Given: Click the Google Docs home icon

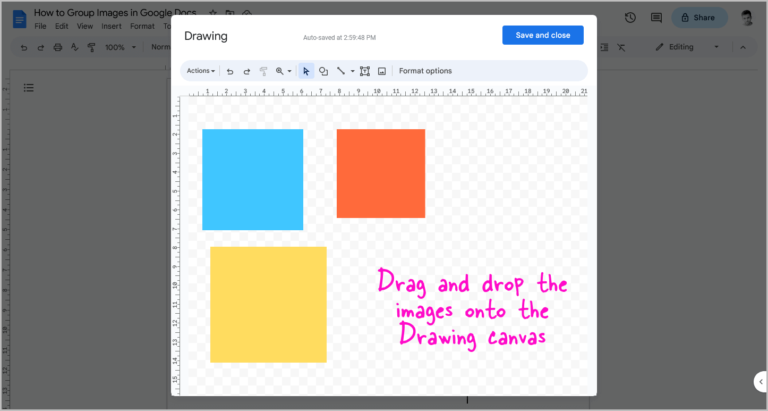Looking at the screenshot, I should [20, 19].
